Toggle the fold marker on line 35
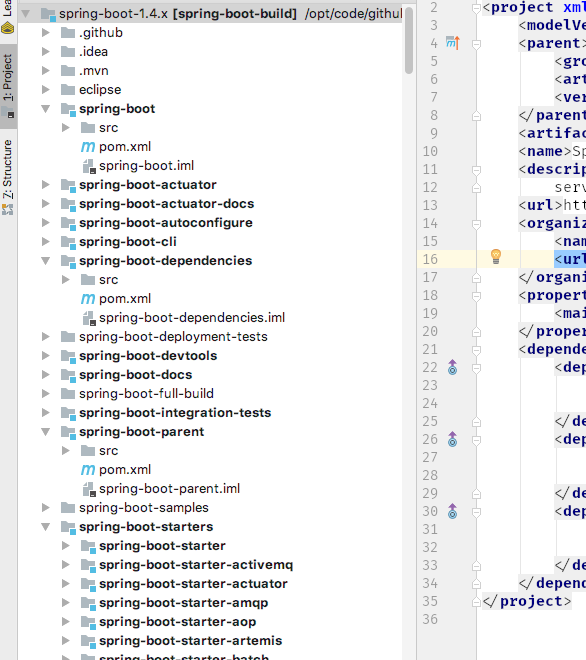The height and width of the screenshot is (660, 586). [x=477, y=602]
